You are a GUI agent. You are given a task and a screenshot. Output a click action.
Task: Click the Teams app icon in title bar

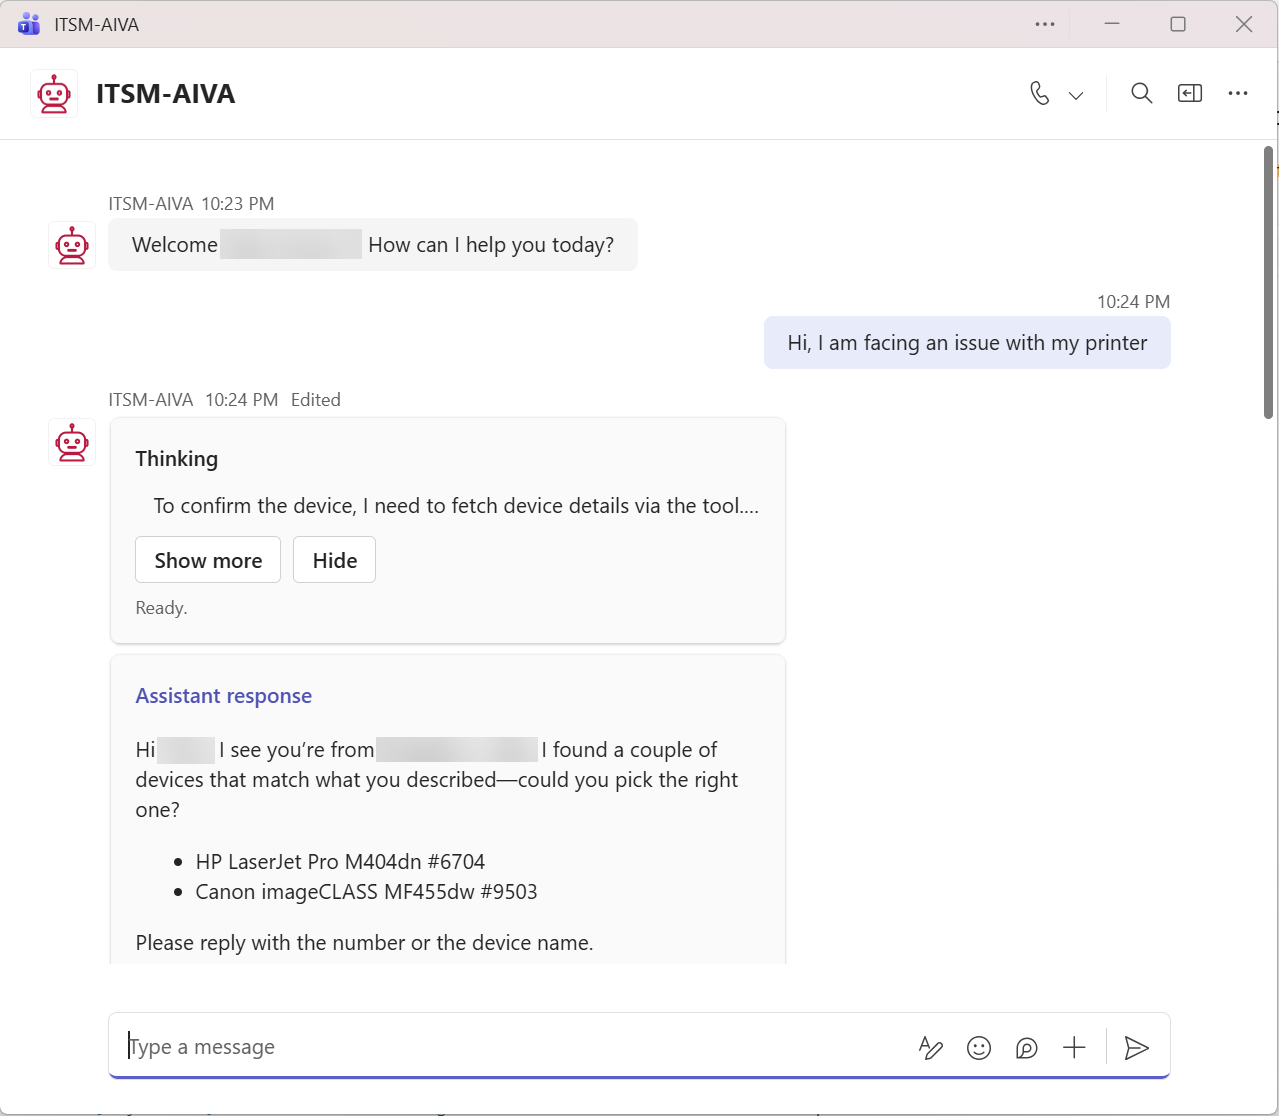(29, 24)
